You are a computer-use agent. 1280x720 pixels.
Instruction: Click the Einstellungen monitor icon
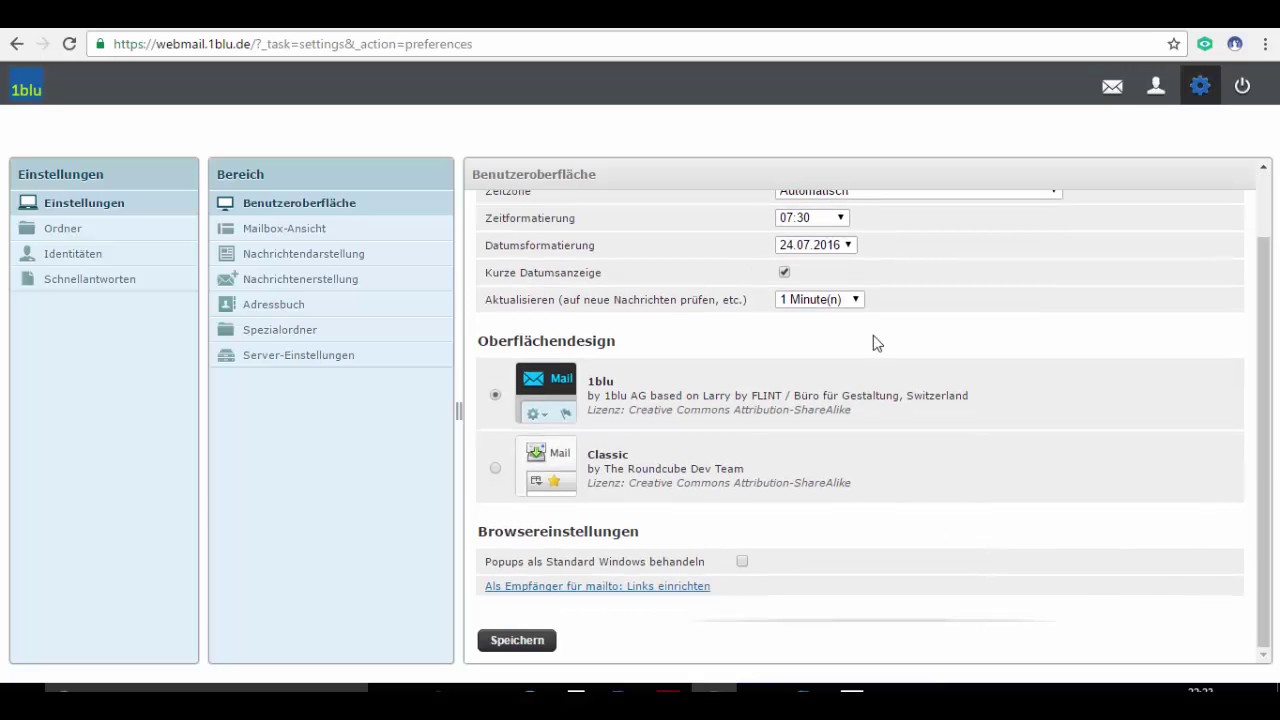[x=28, y=203]
